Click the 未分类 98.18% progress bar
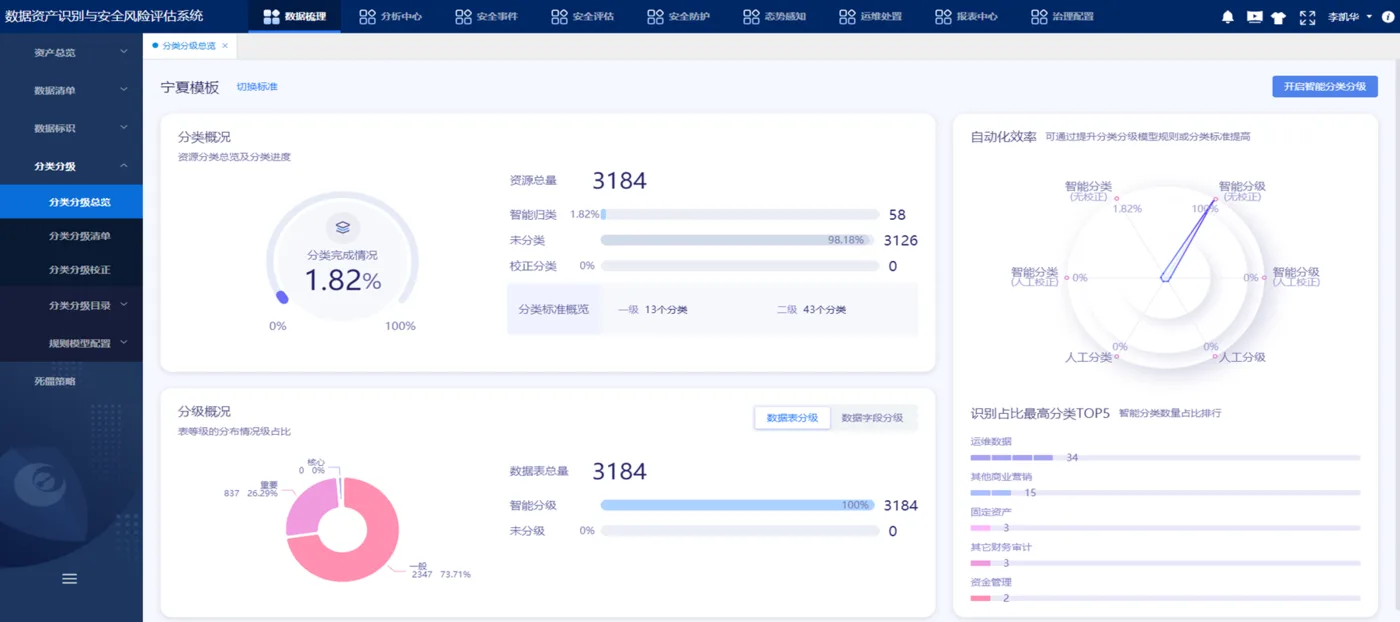This screenshot has height=622, width=1400. [739, 240]
